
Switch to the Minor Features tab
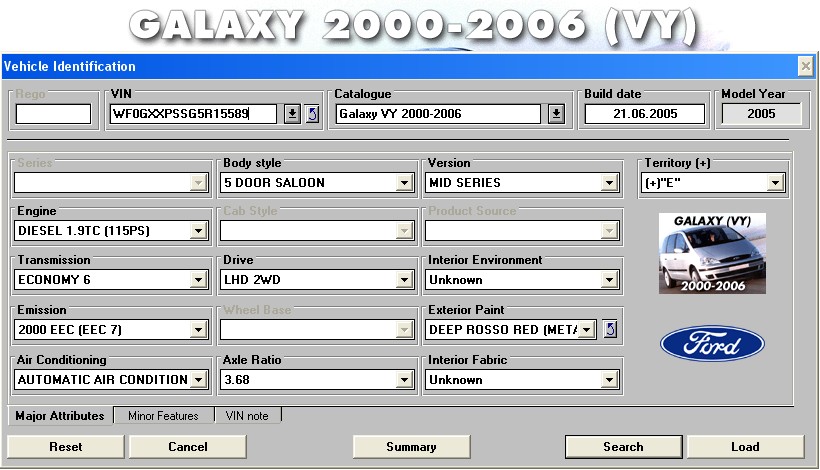163,415
